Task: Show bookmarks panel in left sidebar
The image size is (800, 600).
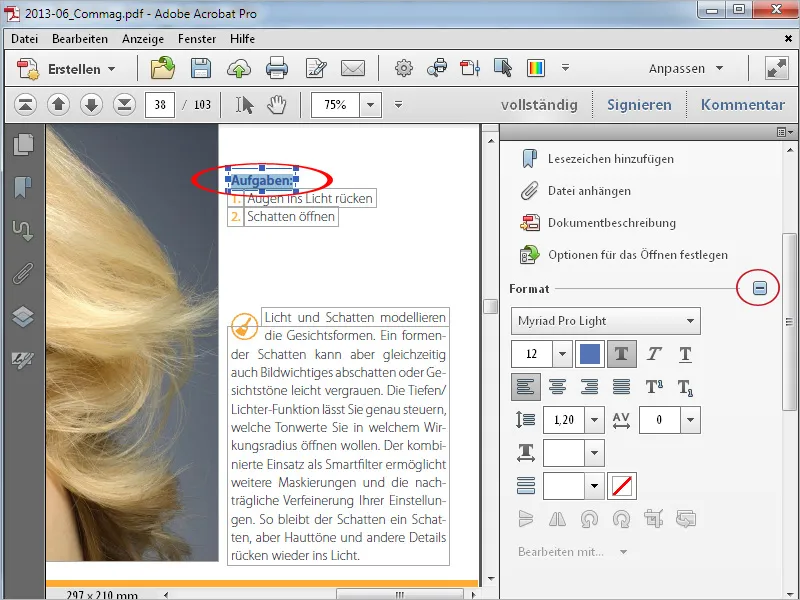Action: click(23, 187)
